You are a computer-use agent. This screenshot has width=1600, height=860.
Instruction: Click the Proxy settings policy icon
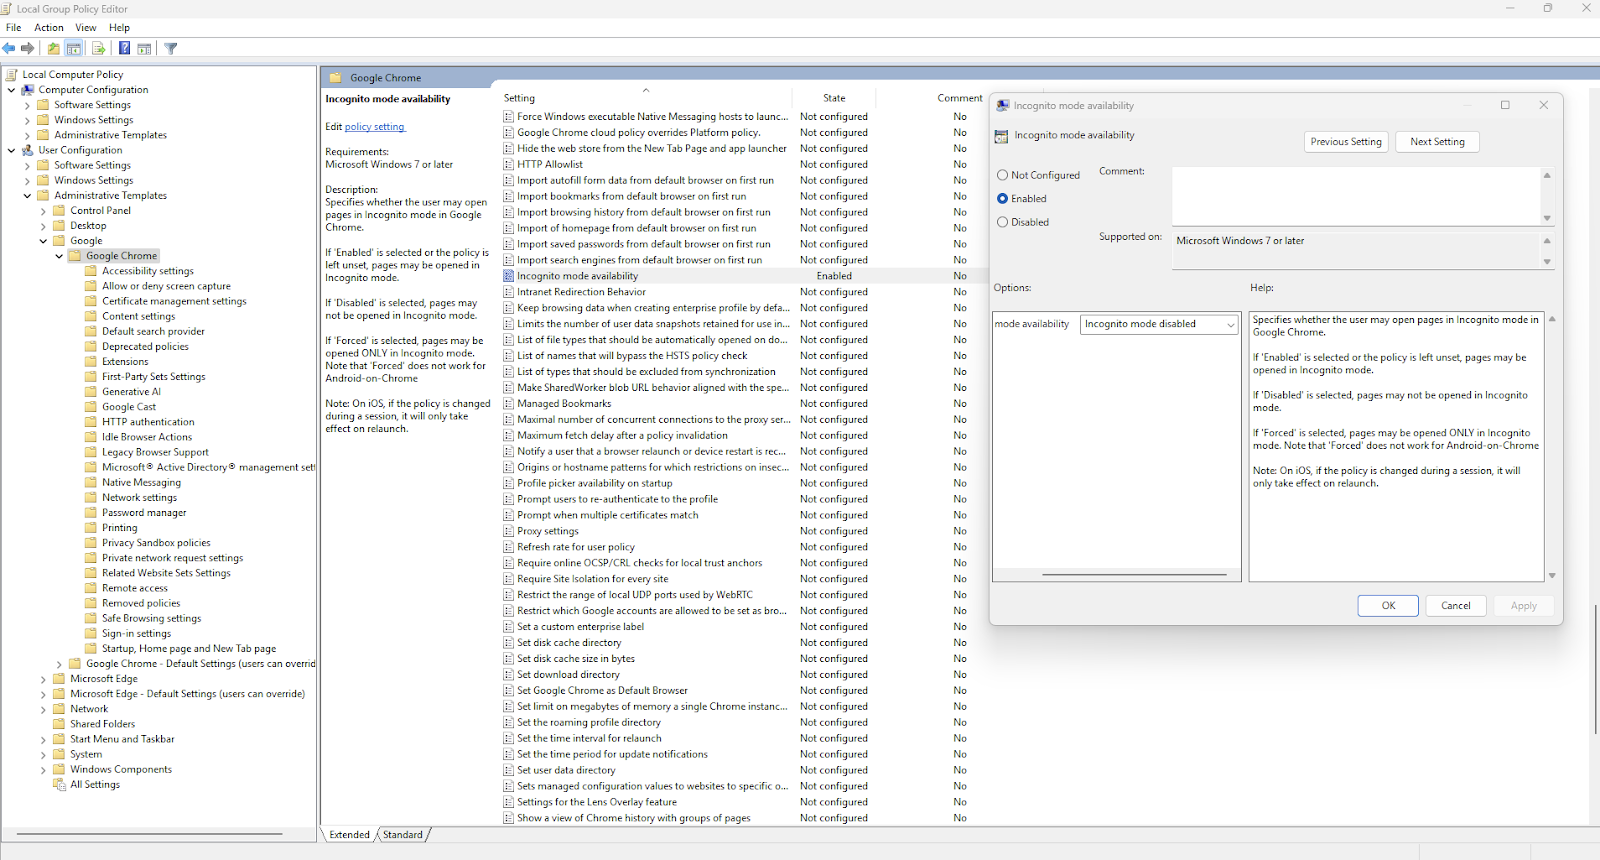pos(509,531)
